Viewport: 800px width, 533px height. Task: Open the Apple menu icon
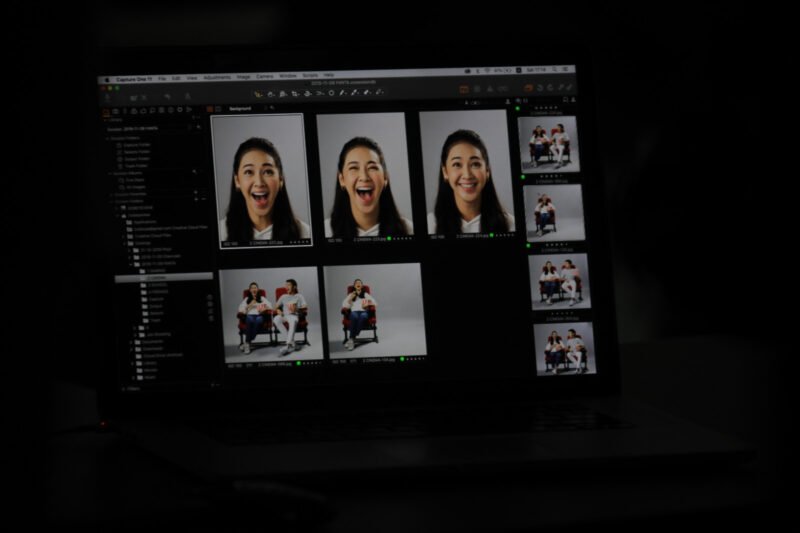[108, 80]
